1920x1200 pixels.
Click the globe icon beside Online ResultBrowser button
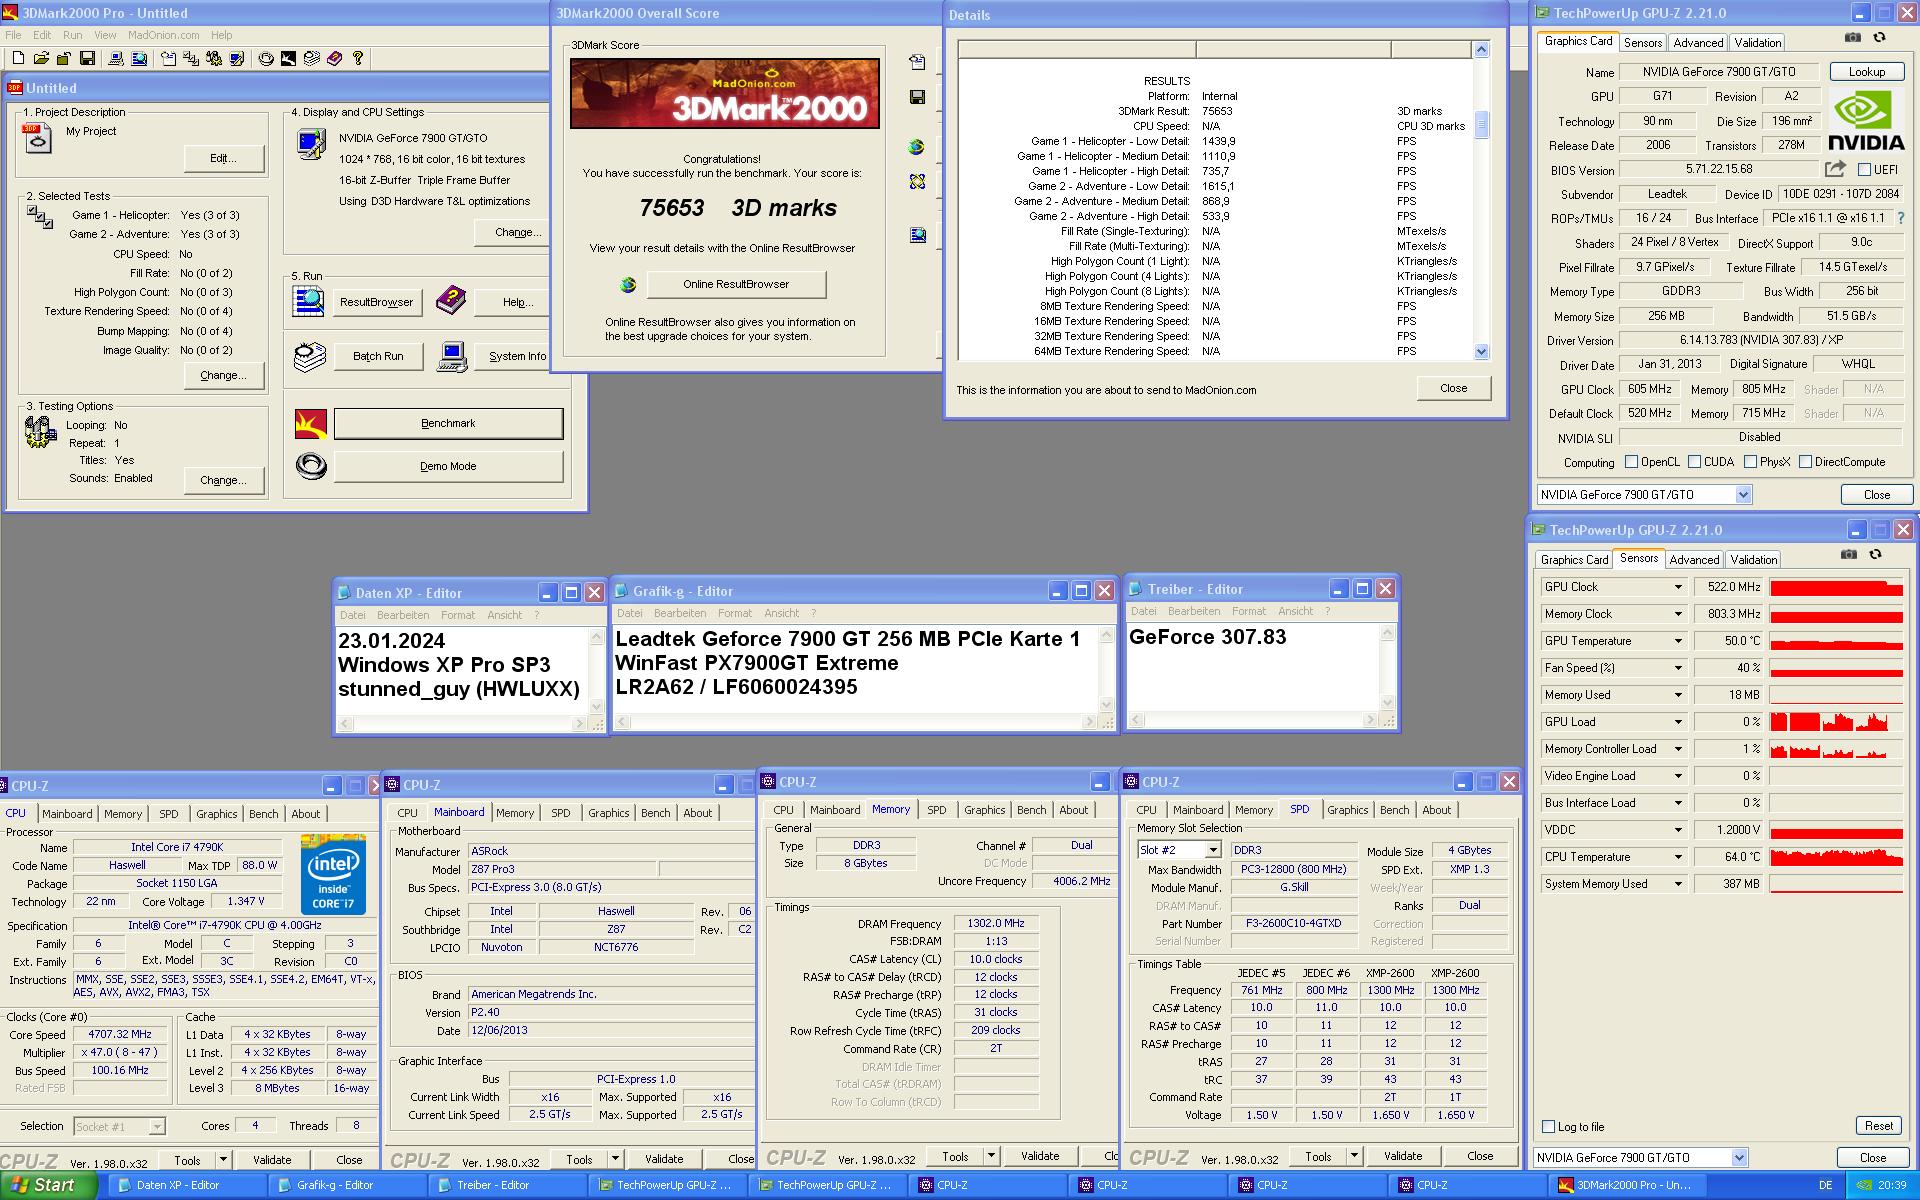pos(628,285)
